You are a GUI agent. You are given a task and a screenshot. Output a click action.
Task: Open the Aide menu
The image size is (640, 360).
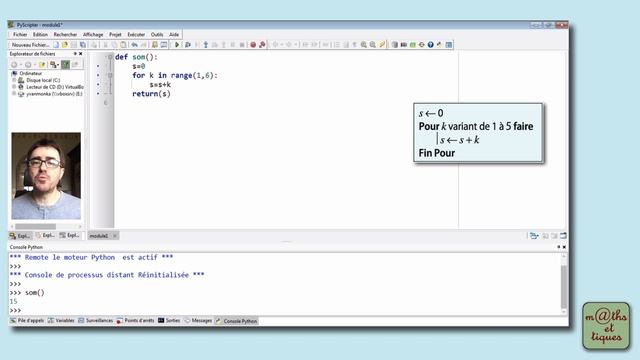(x=174, y=35)
